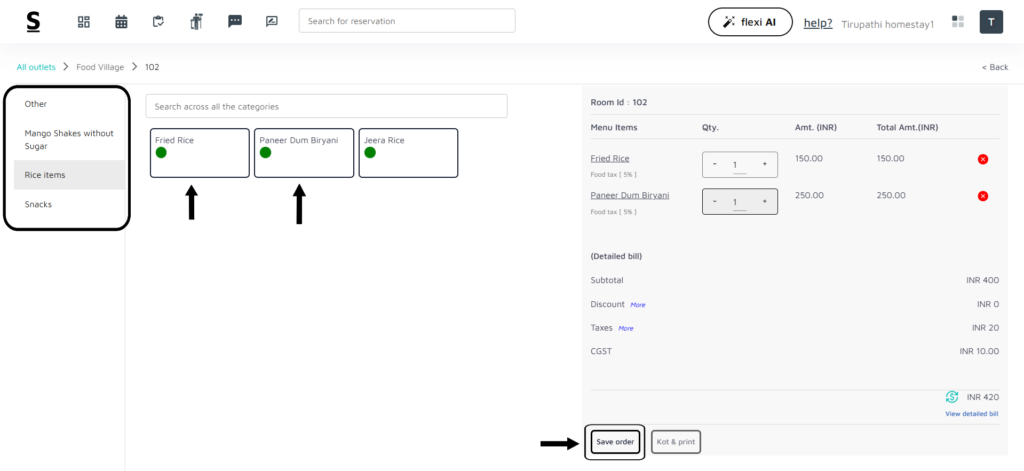The height and width of the screenshot is (471, 1024).
Task: Open the apps grid icon near avatar
Action: click(958, 21)
